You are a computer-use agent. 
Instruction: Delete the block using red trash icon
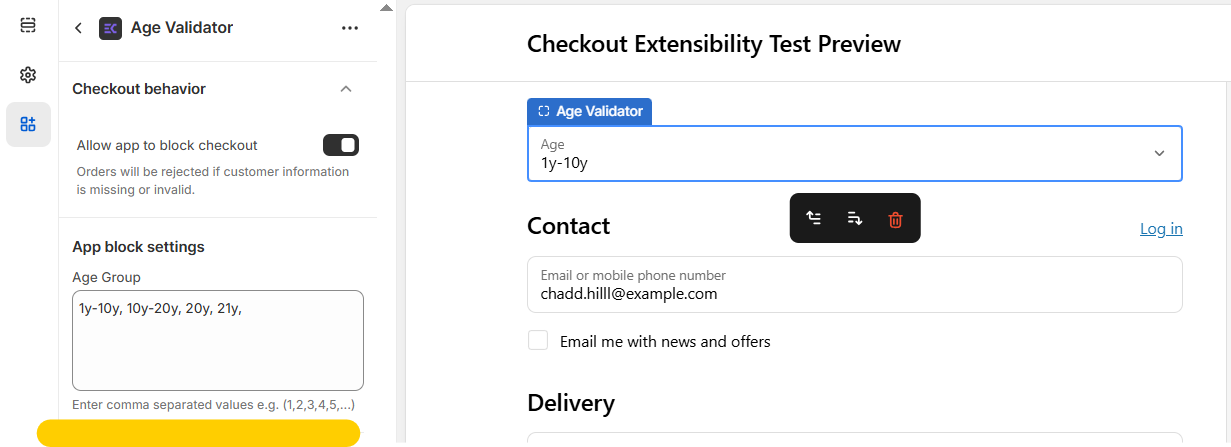point(895,219)
